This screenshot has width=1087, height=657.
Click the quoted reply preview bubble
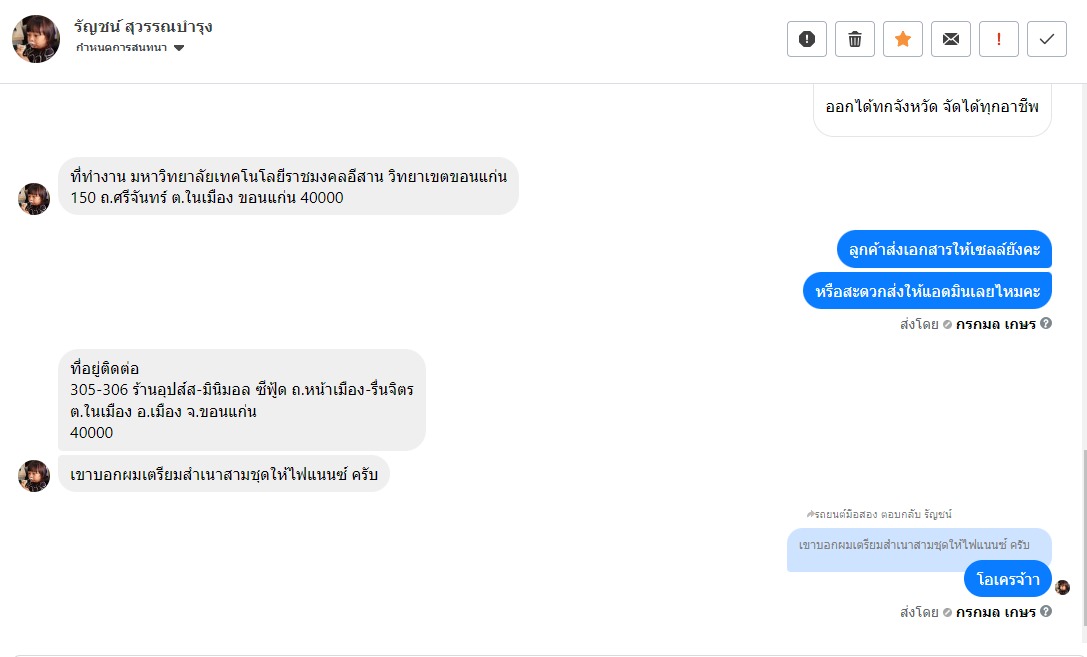(x=918, y=546)
